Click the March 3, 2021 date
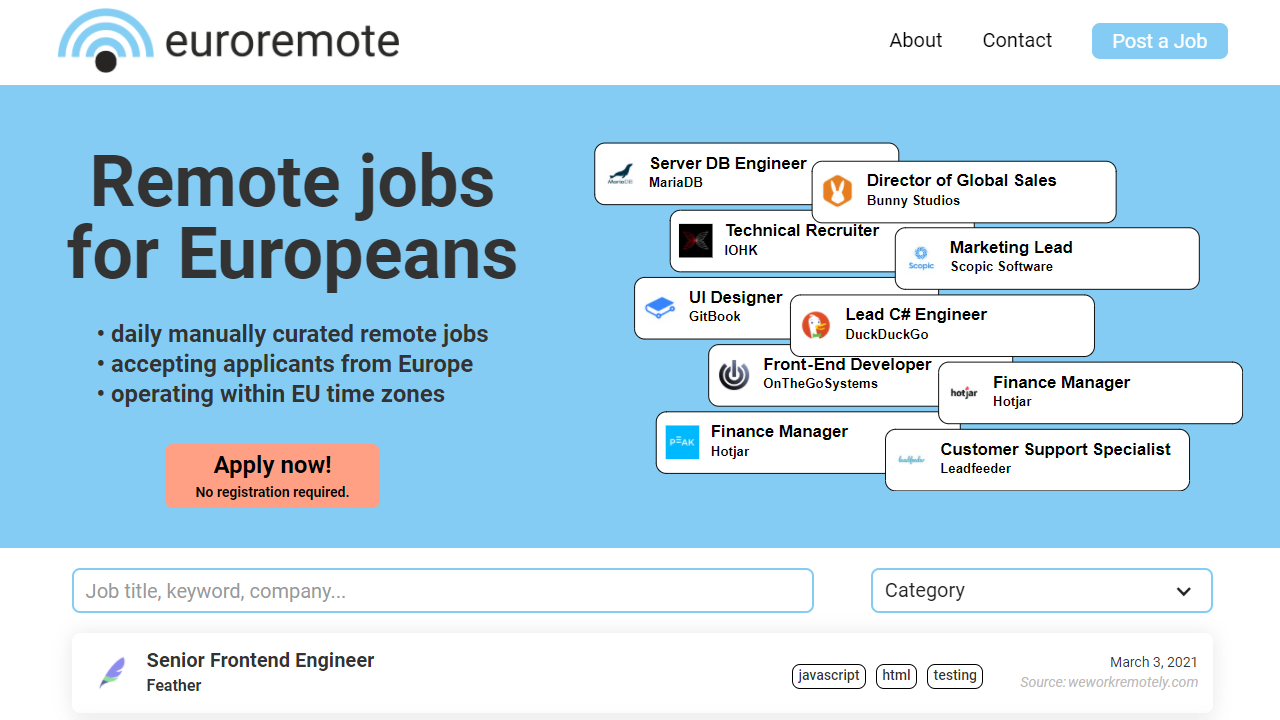This screenshot has height=720, width=1280. coord(1154,662)
